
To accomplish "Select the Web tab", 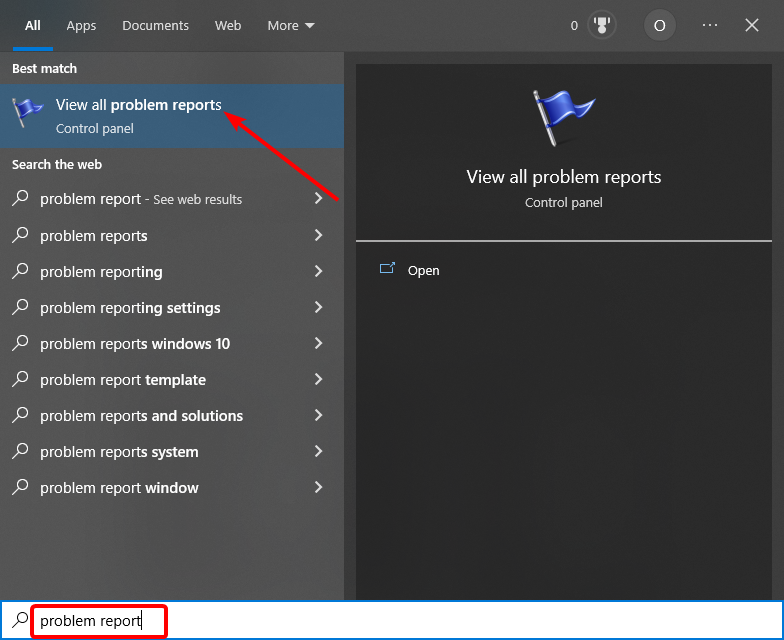I will pos(228,26).
